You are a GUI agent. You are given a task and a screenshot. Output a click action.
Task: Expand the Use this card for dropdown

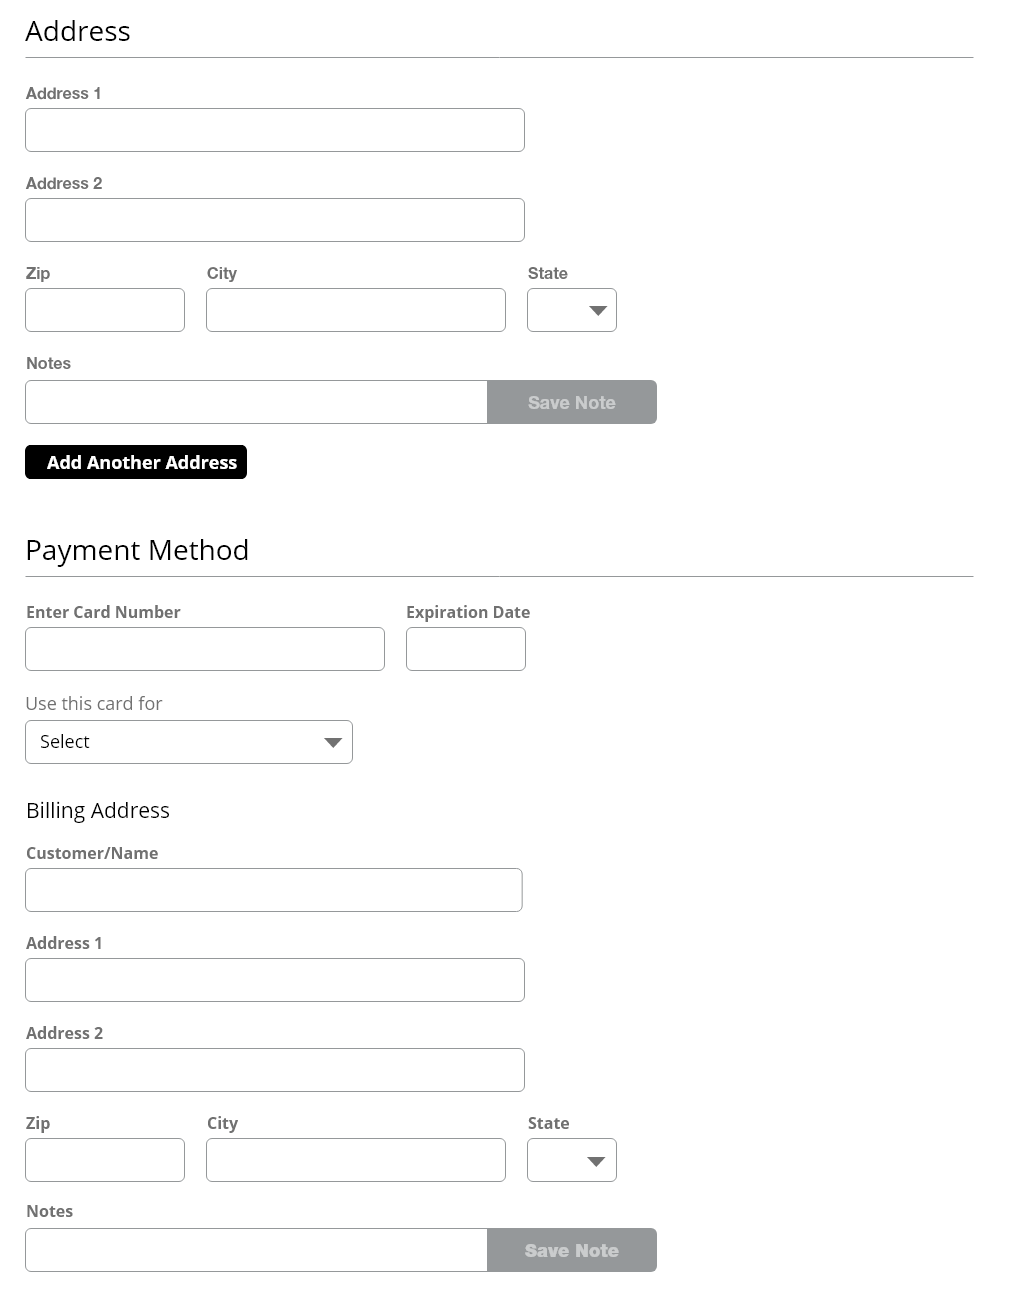pyautogui.click(x=189, y=742)
